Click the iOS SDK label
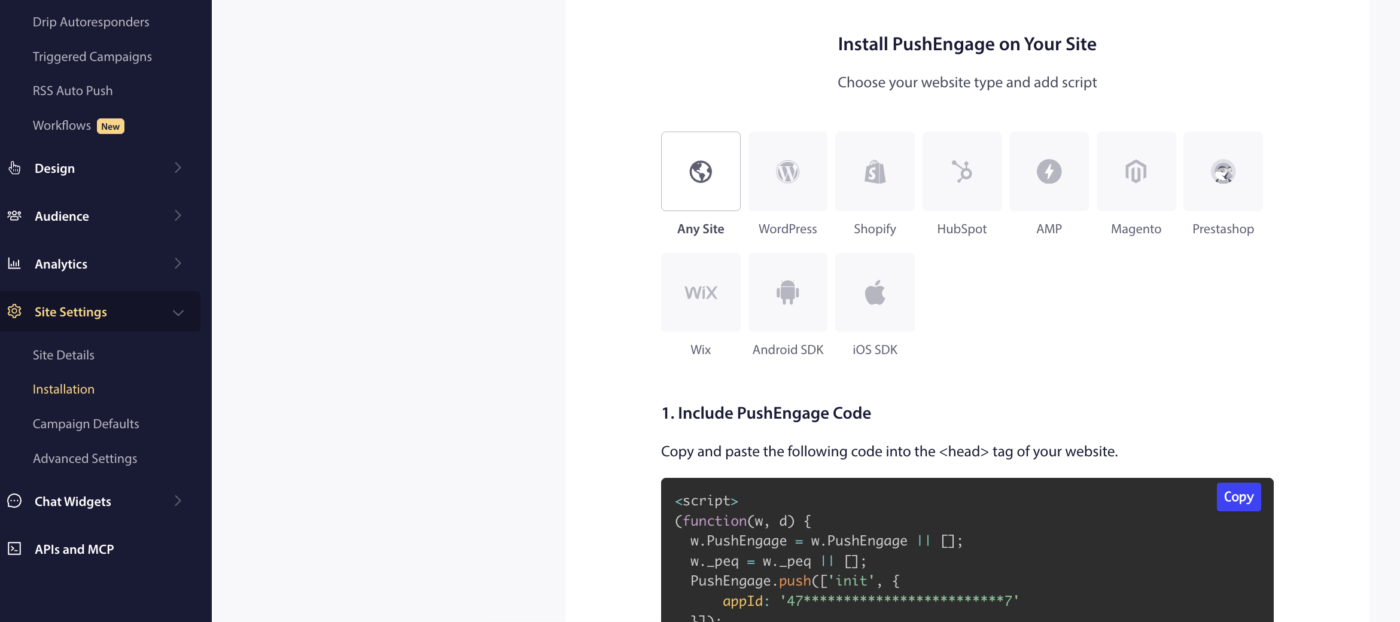This screenshot has height=622, width=1400. point(875,350)
